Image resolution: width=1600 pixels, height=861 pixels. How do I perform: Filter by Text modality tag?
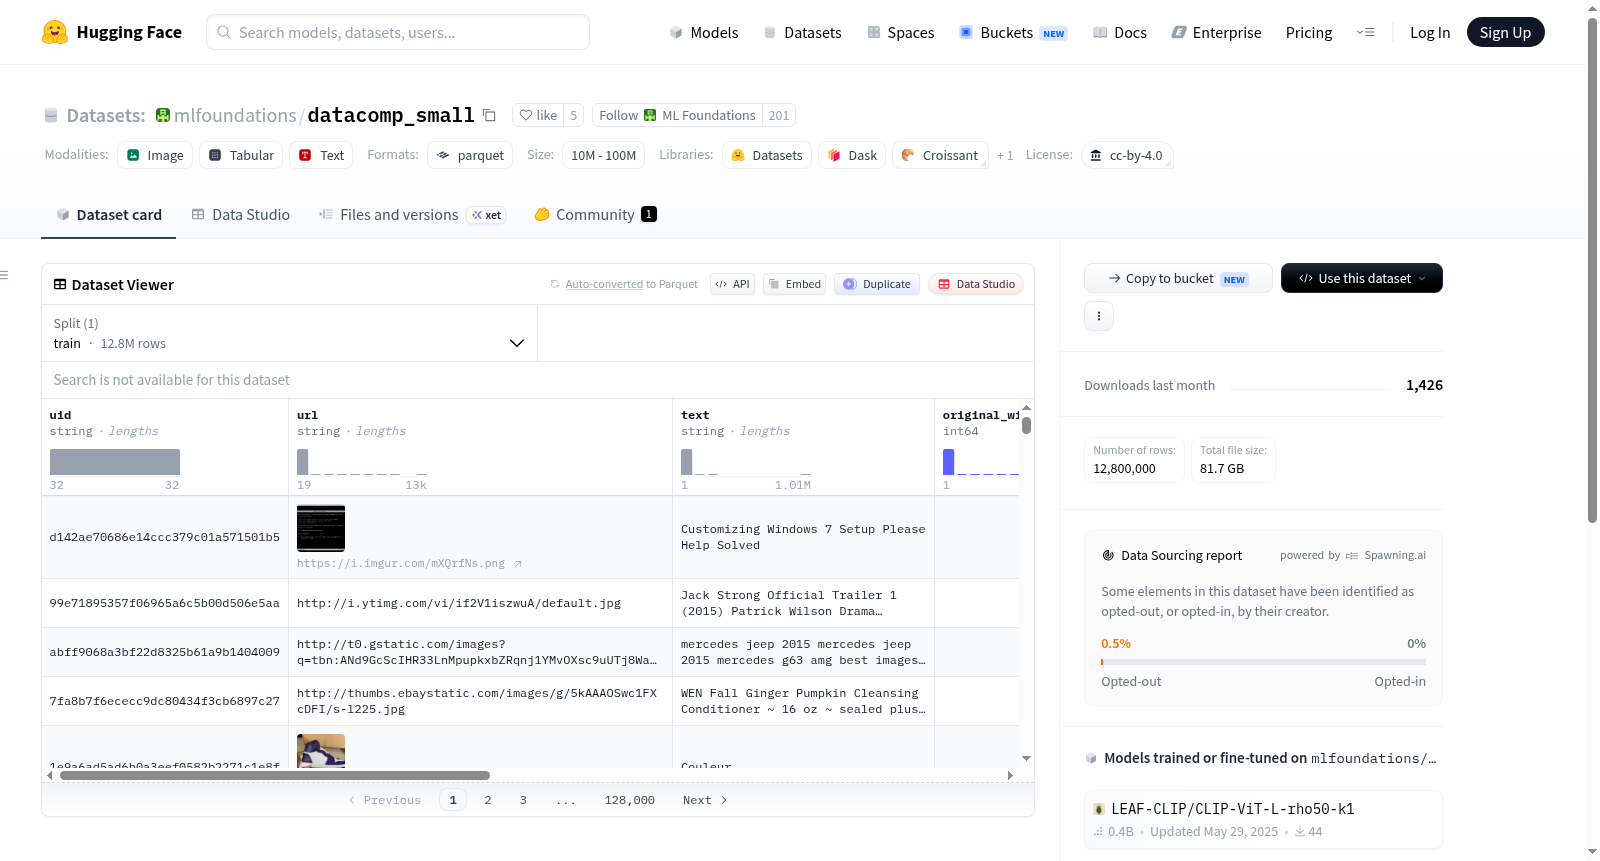(x=321, y=155)
